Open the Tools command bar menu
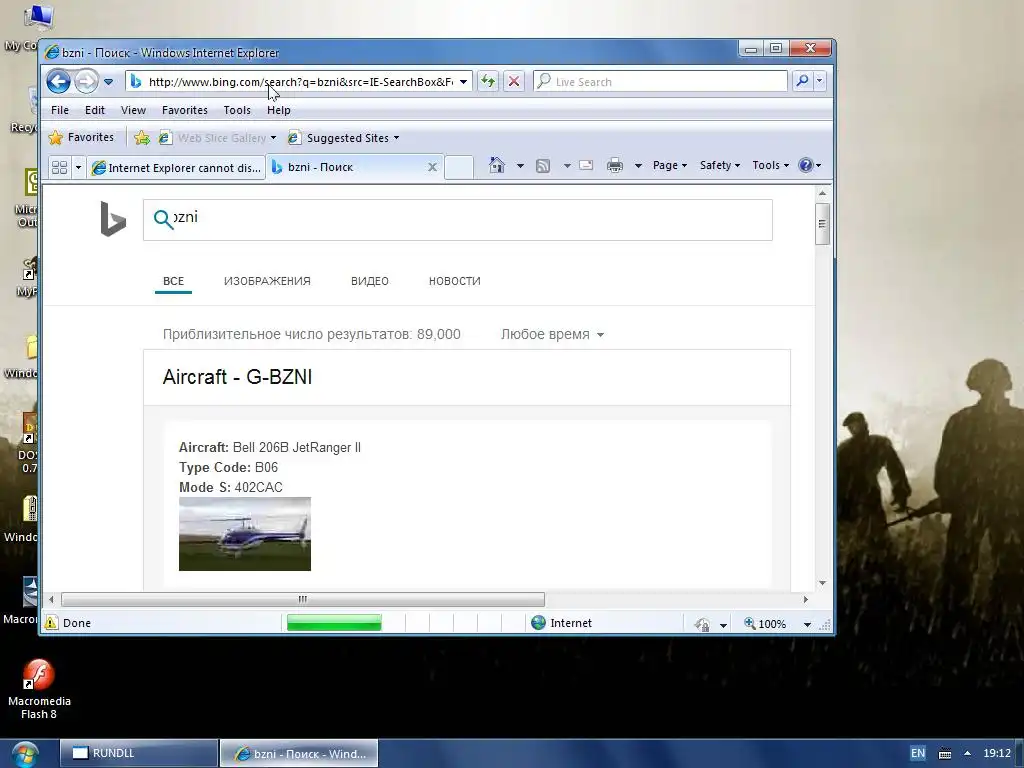1024x768 pixels. tap(771, 165)
